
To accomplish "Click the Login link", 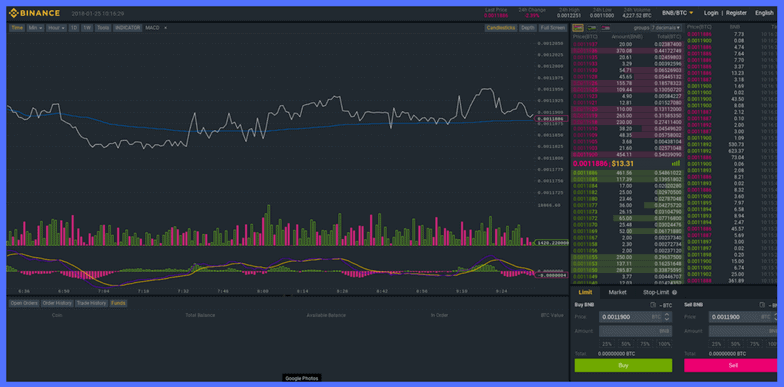I will coord(711,13).
